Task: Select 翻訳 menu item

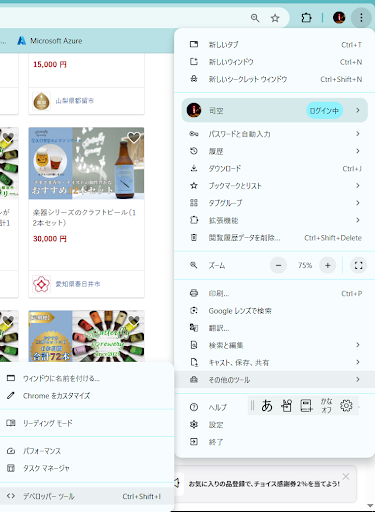Action: coord(275,328)
